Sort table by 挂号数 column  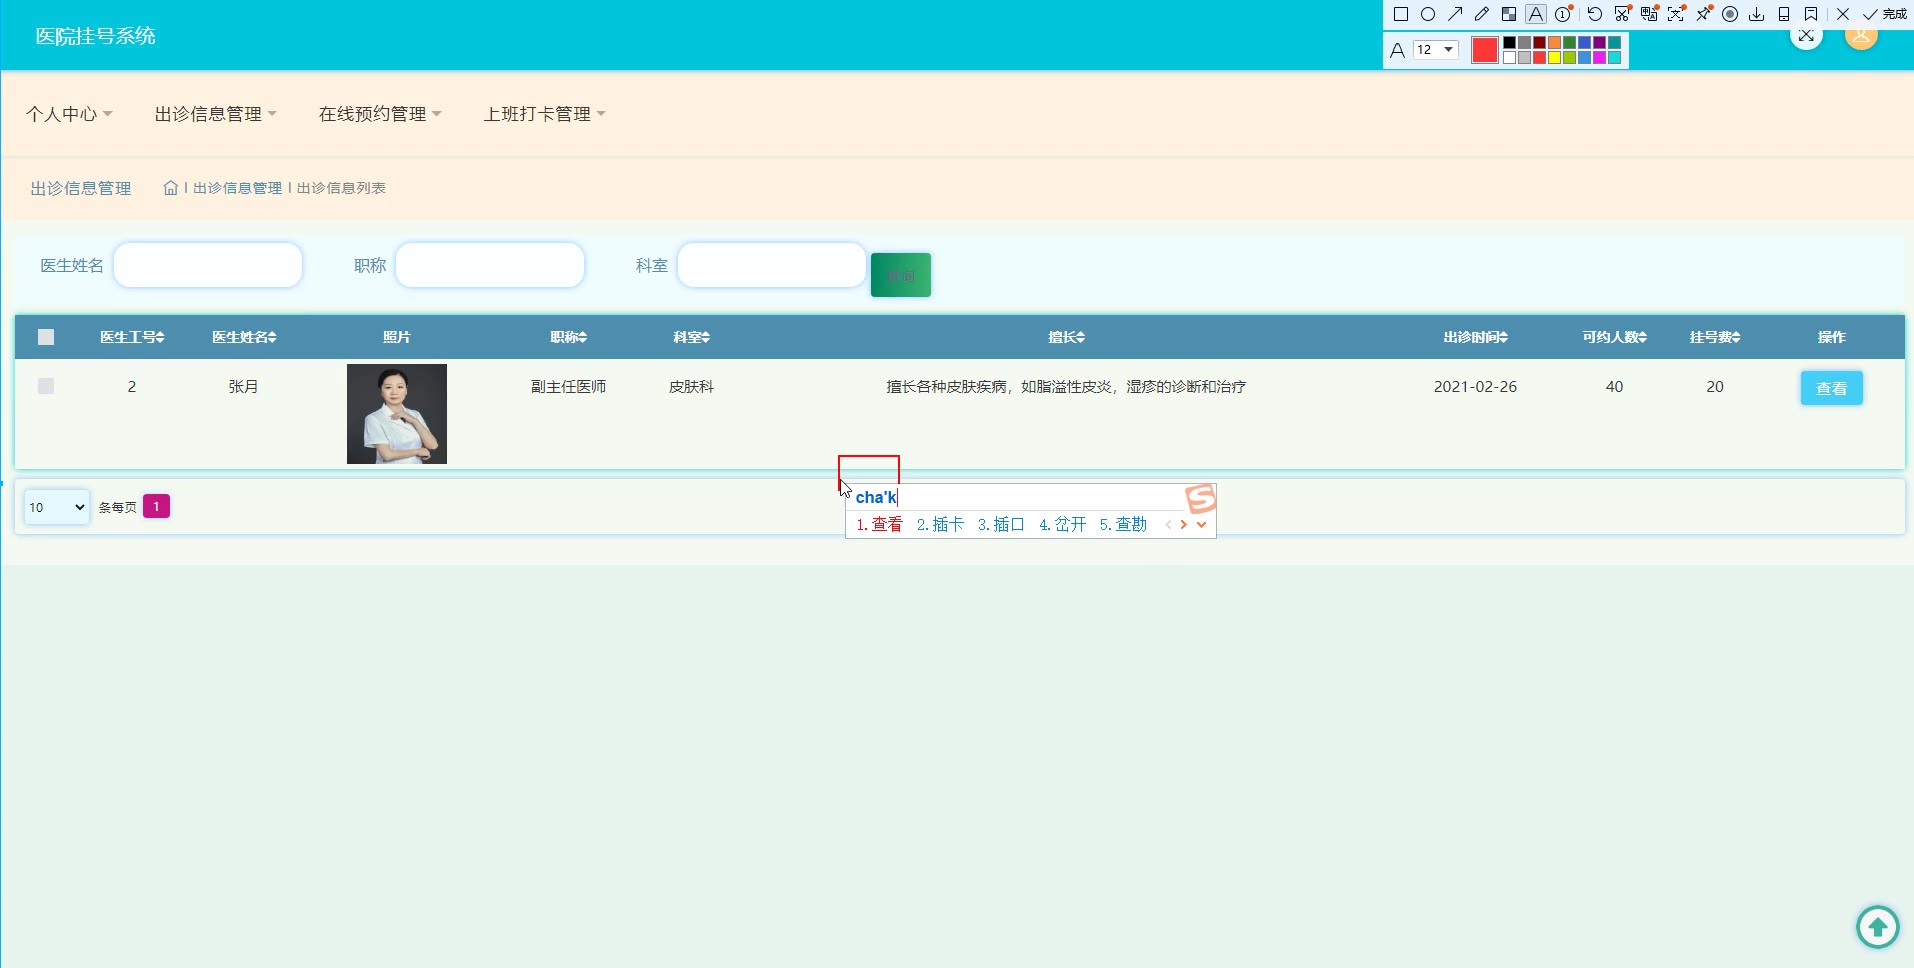(1715, 337)
